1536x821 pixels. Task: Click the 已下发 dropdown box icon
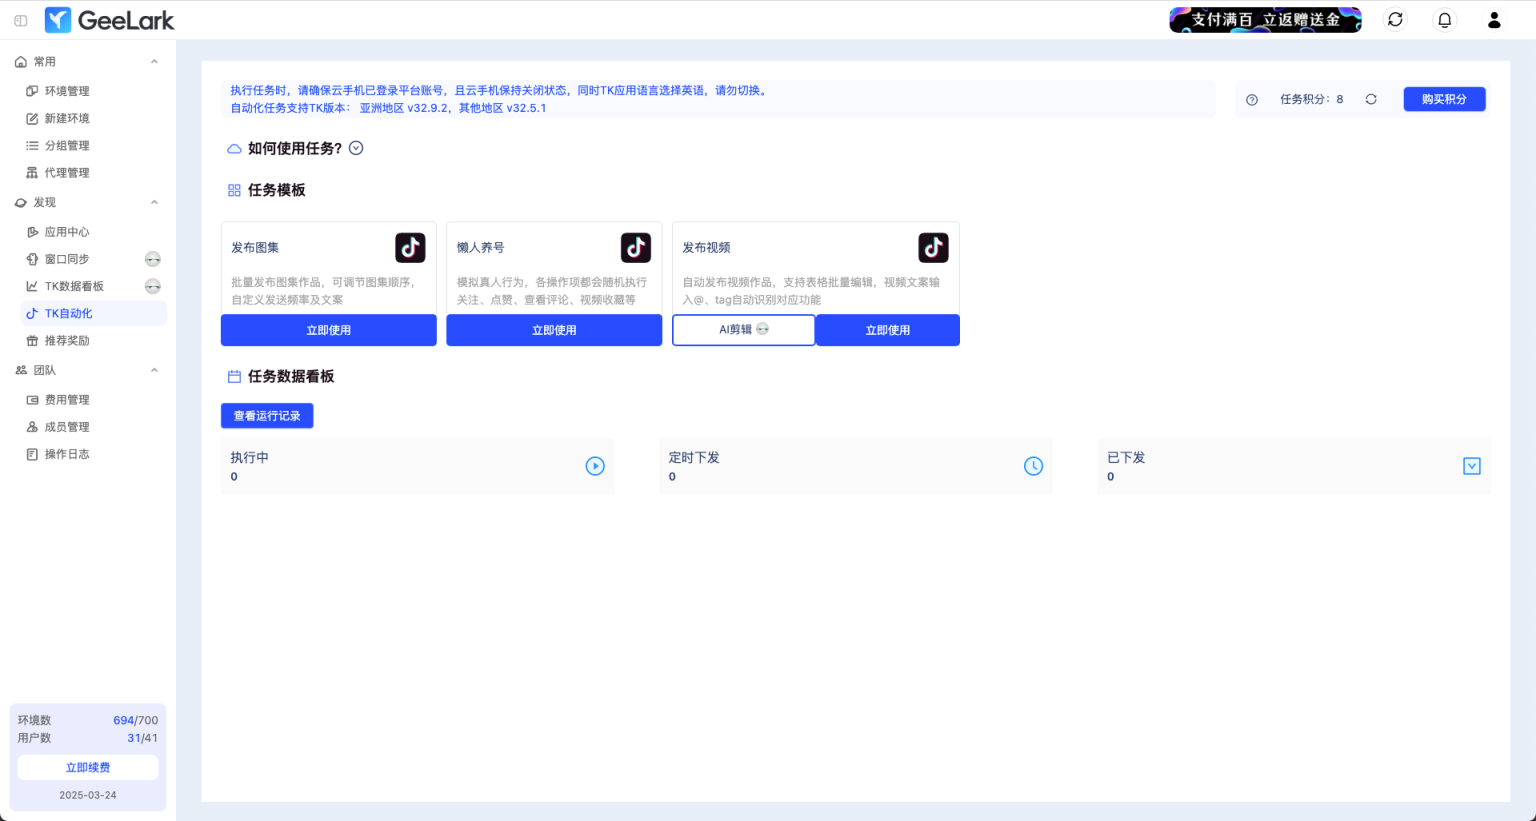point(1471,466)
